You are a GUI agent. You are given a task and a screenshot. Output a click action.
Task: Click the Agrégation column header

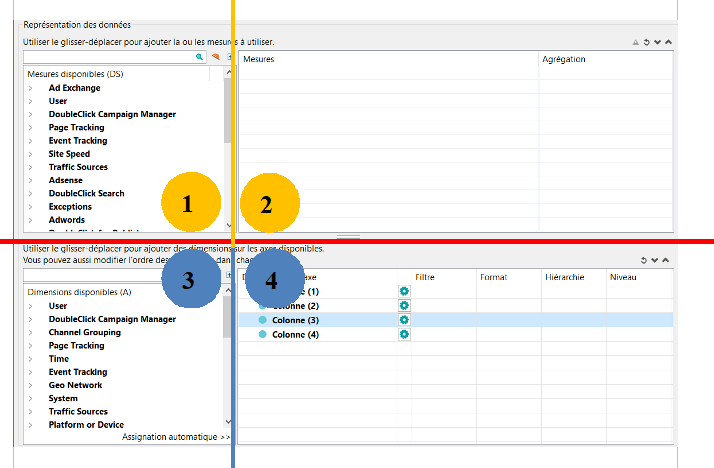click(564, 60)
